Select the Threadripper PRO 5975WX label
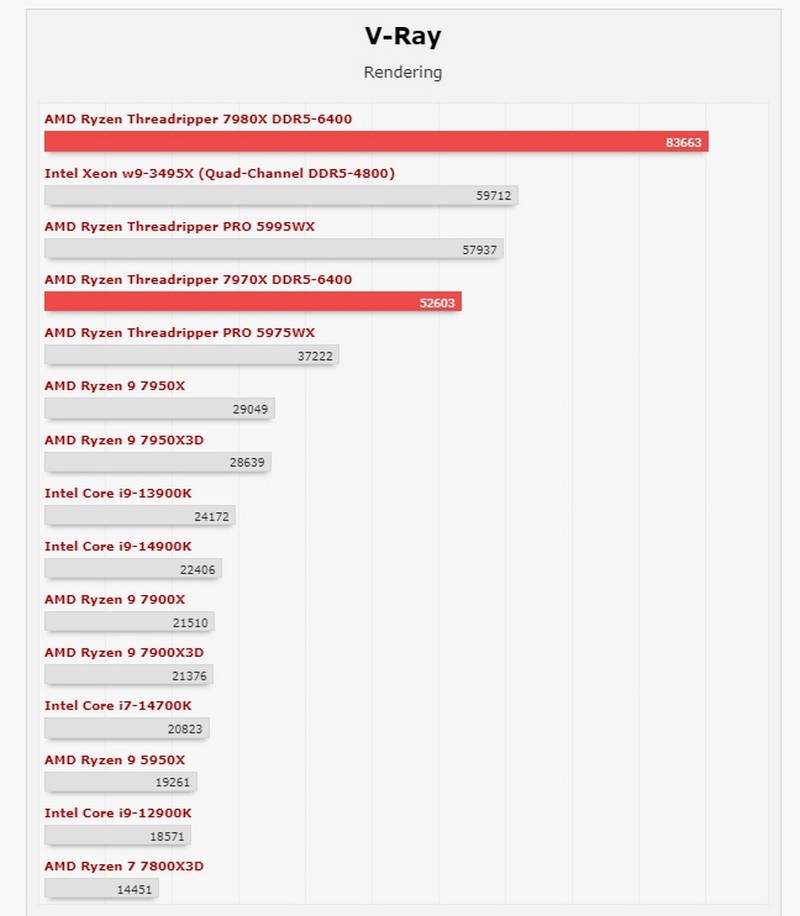 179,333
